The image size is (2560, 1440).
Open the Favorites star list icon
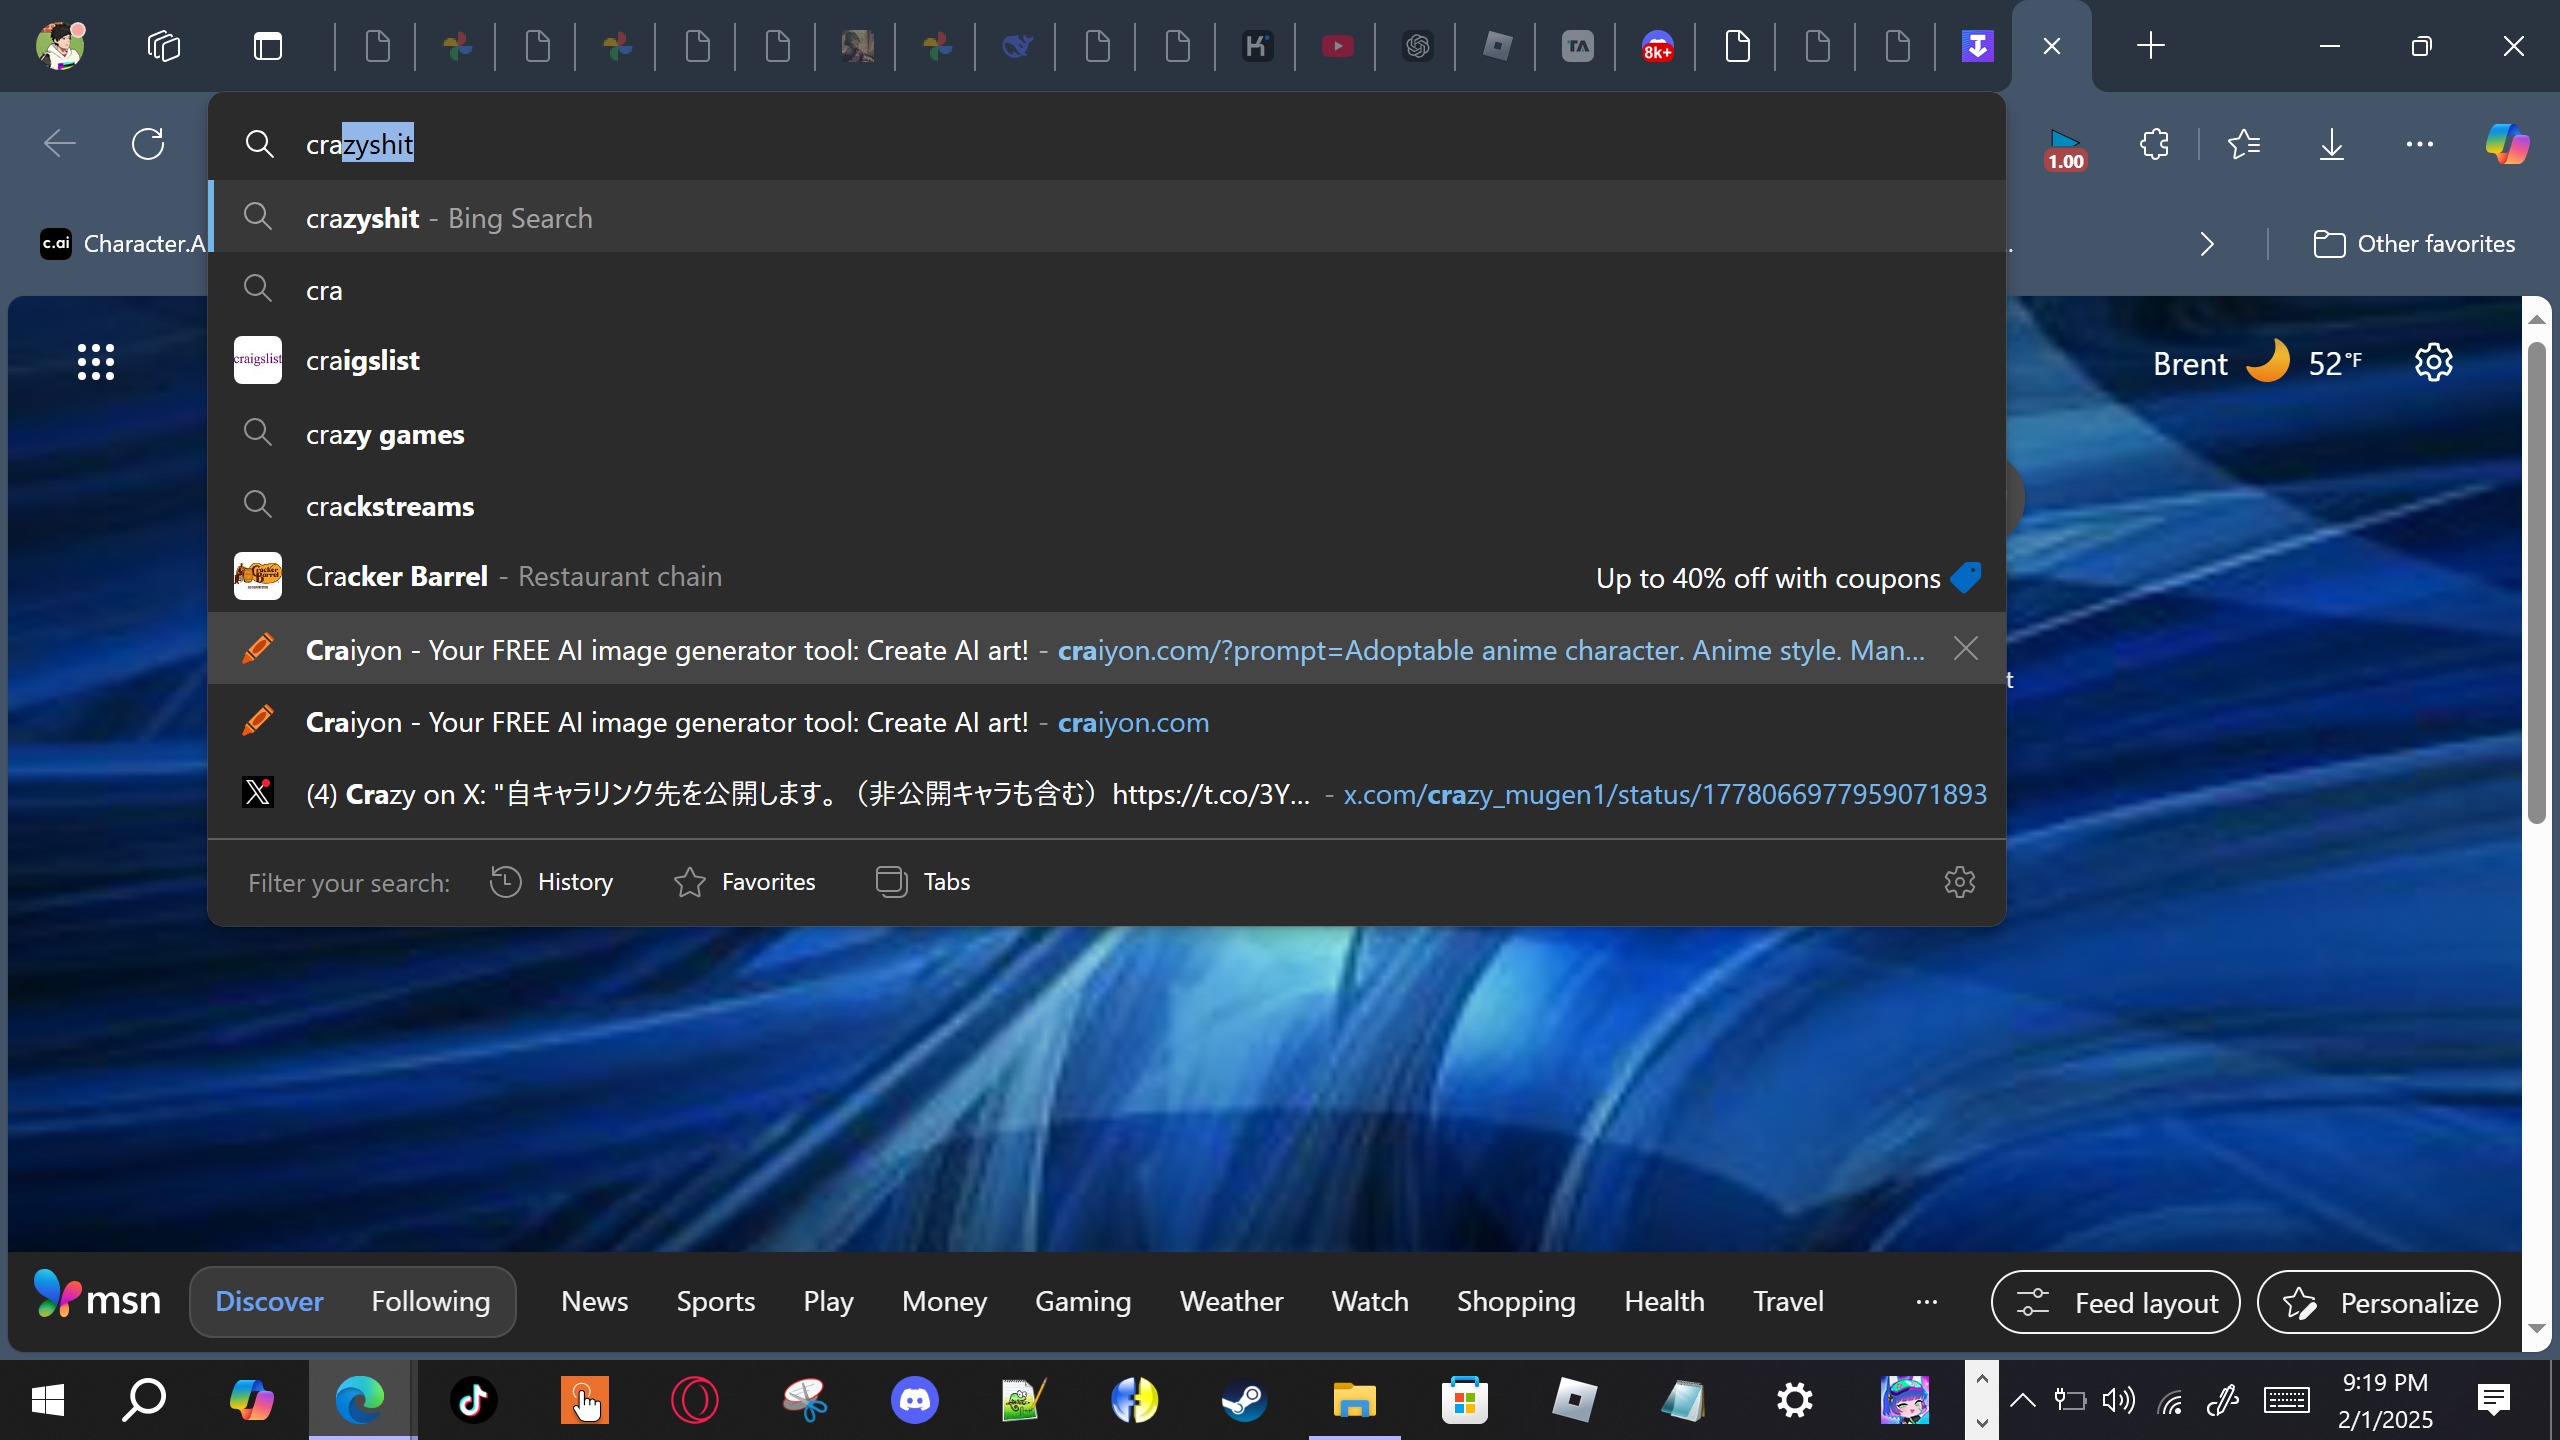[2244, 144]
